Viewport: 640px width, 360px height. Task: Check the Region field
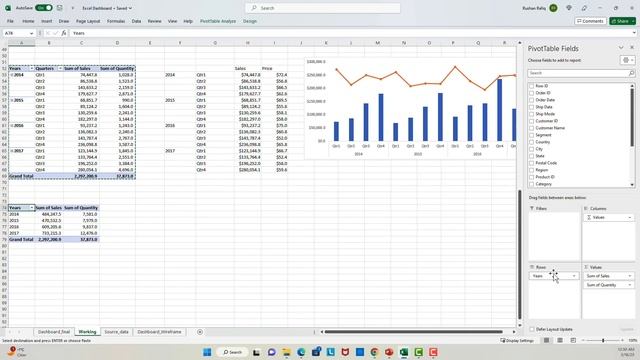(x=531, y=170)
